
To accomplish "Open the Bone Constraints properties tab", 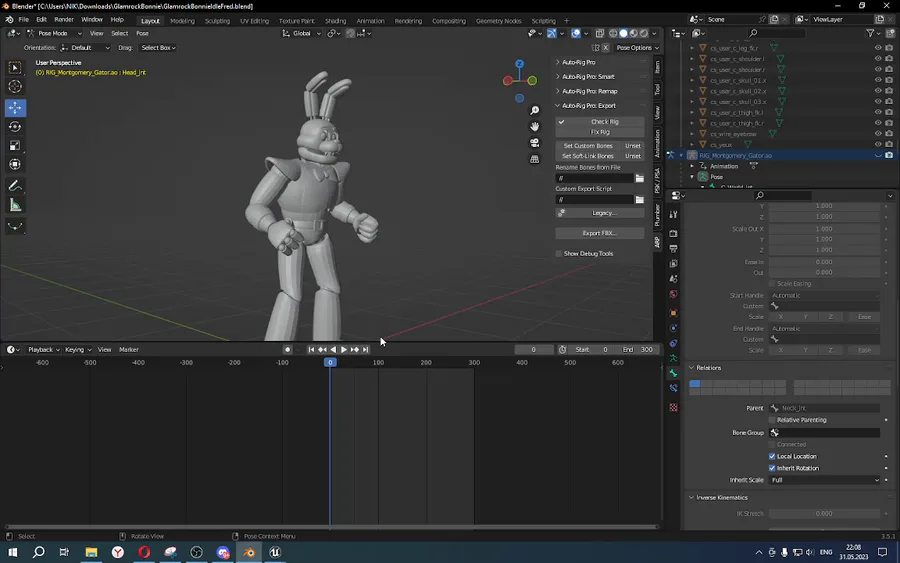I will point(673,389).
